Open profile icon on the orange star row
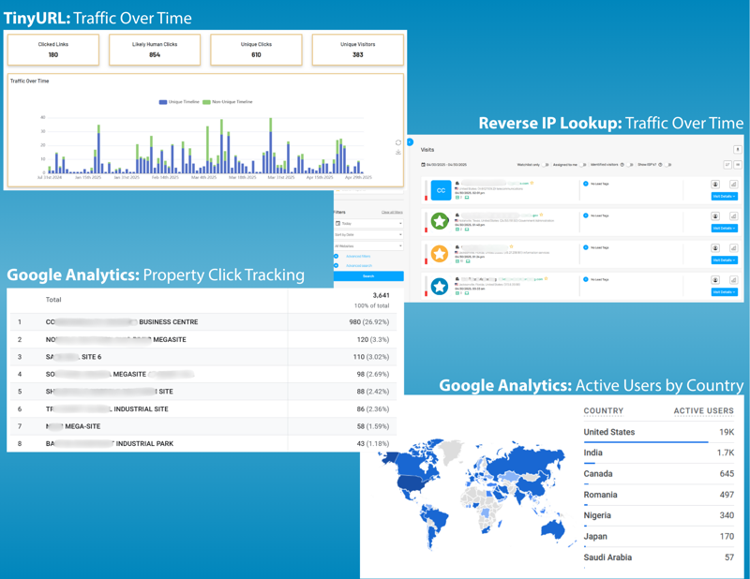 (x=715, y=248)
